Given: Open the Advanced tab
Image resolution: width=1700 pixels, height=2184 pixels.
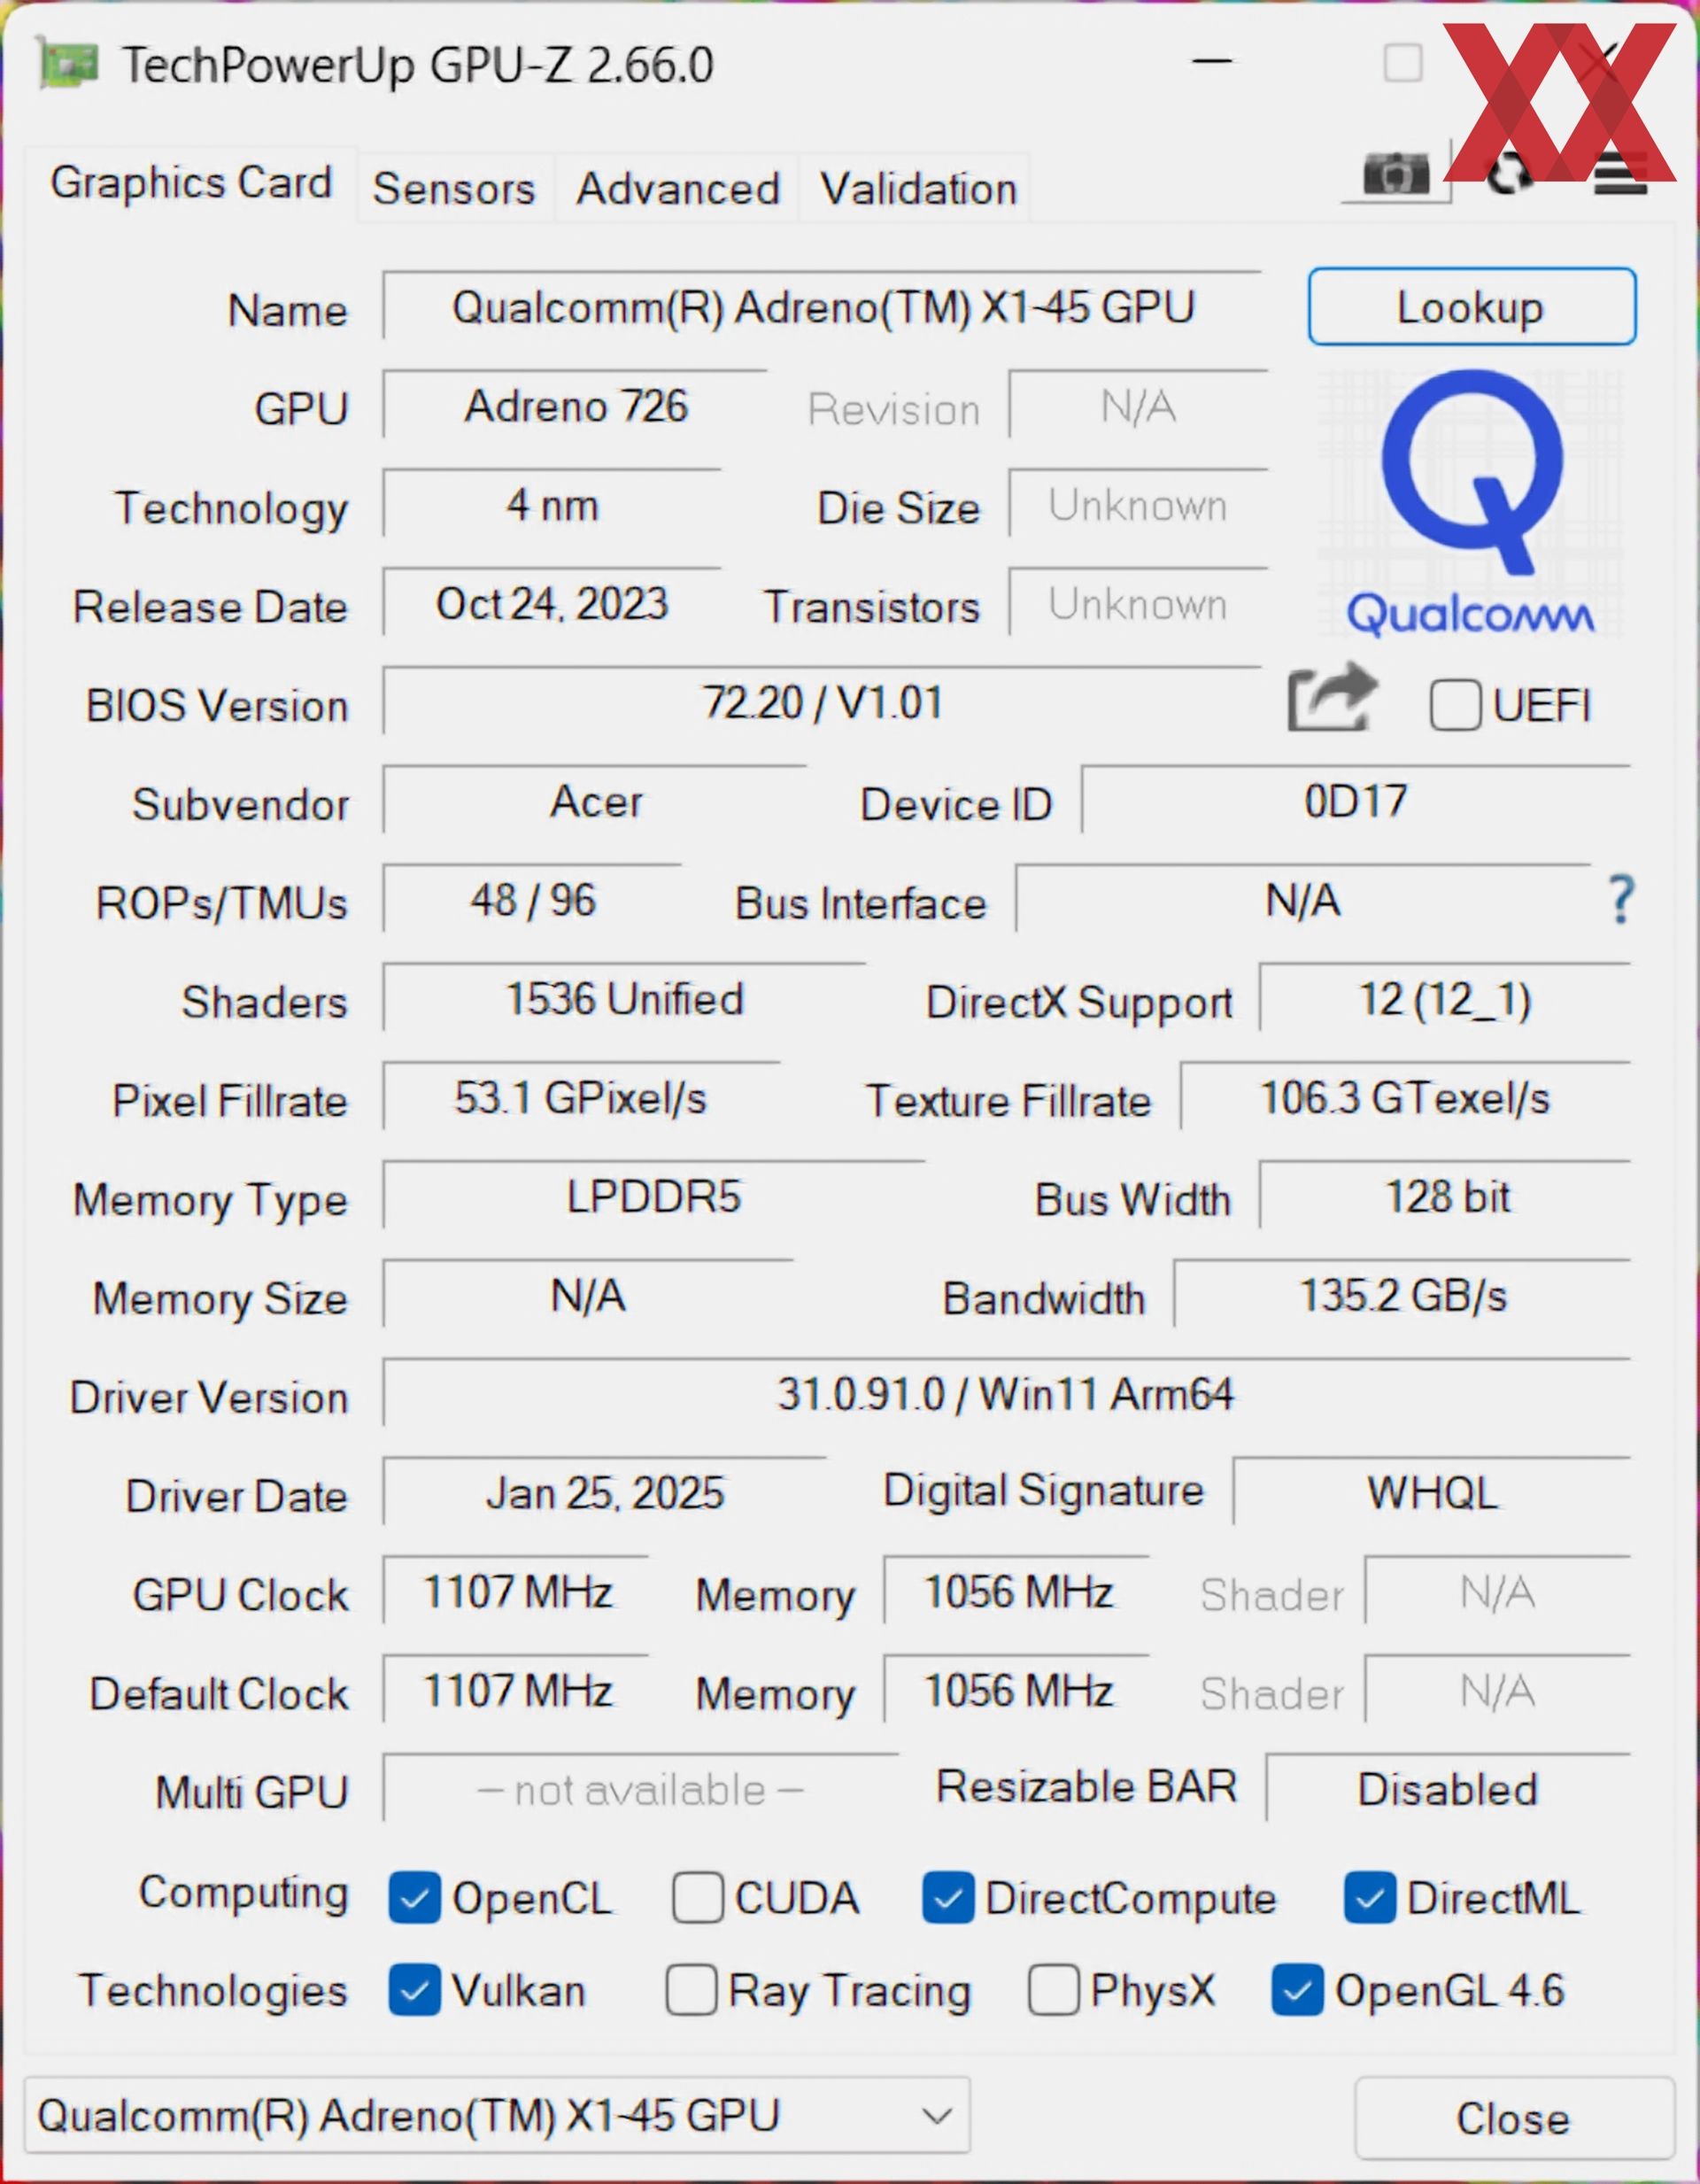Looking at the screenshot, I should (678, 188).
